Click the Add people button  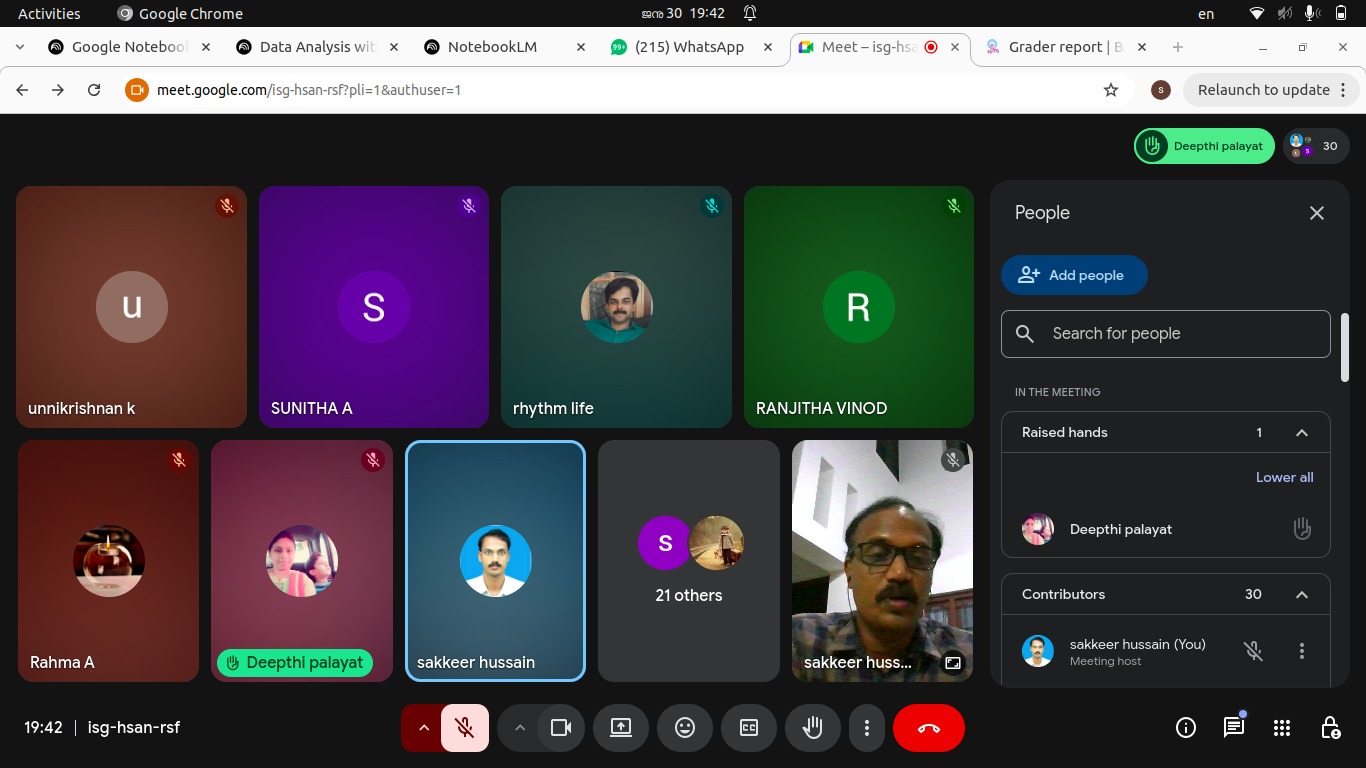(x=1073, y=275)
